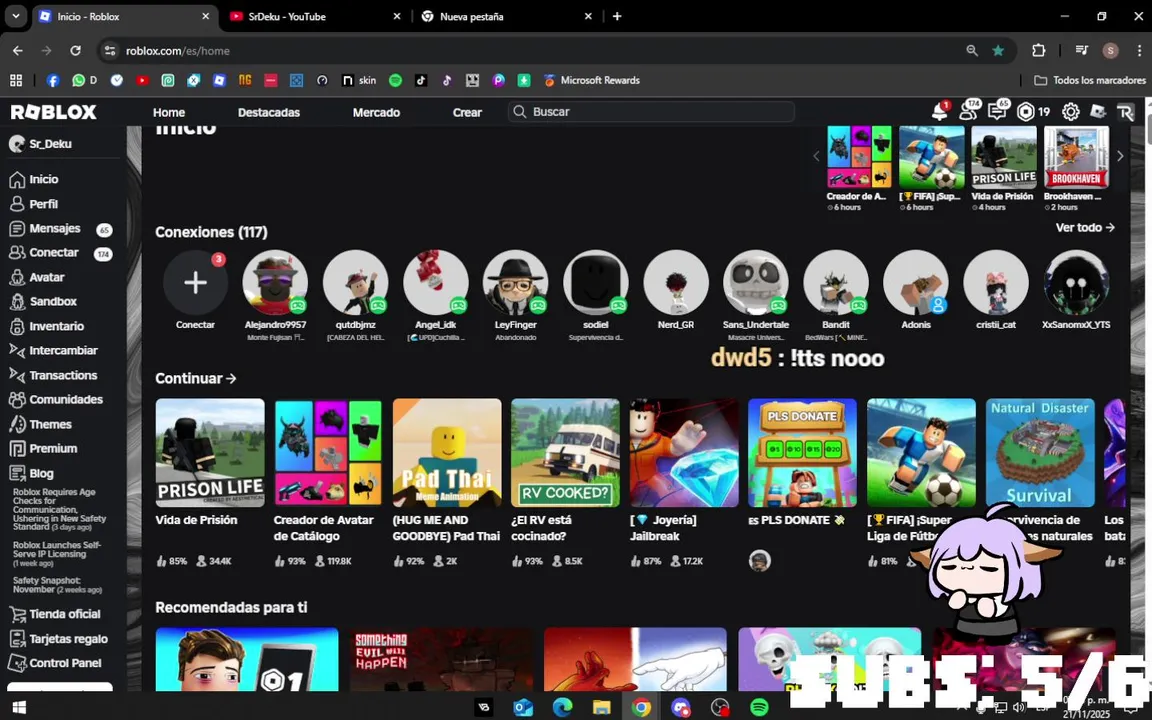The width and height of the screenshot is (1152, 720).
Task: Open the Brookhaven recent game tile
Action: coord(1076,157)
